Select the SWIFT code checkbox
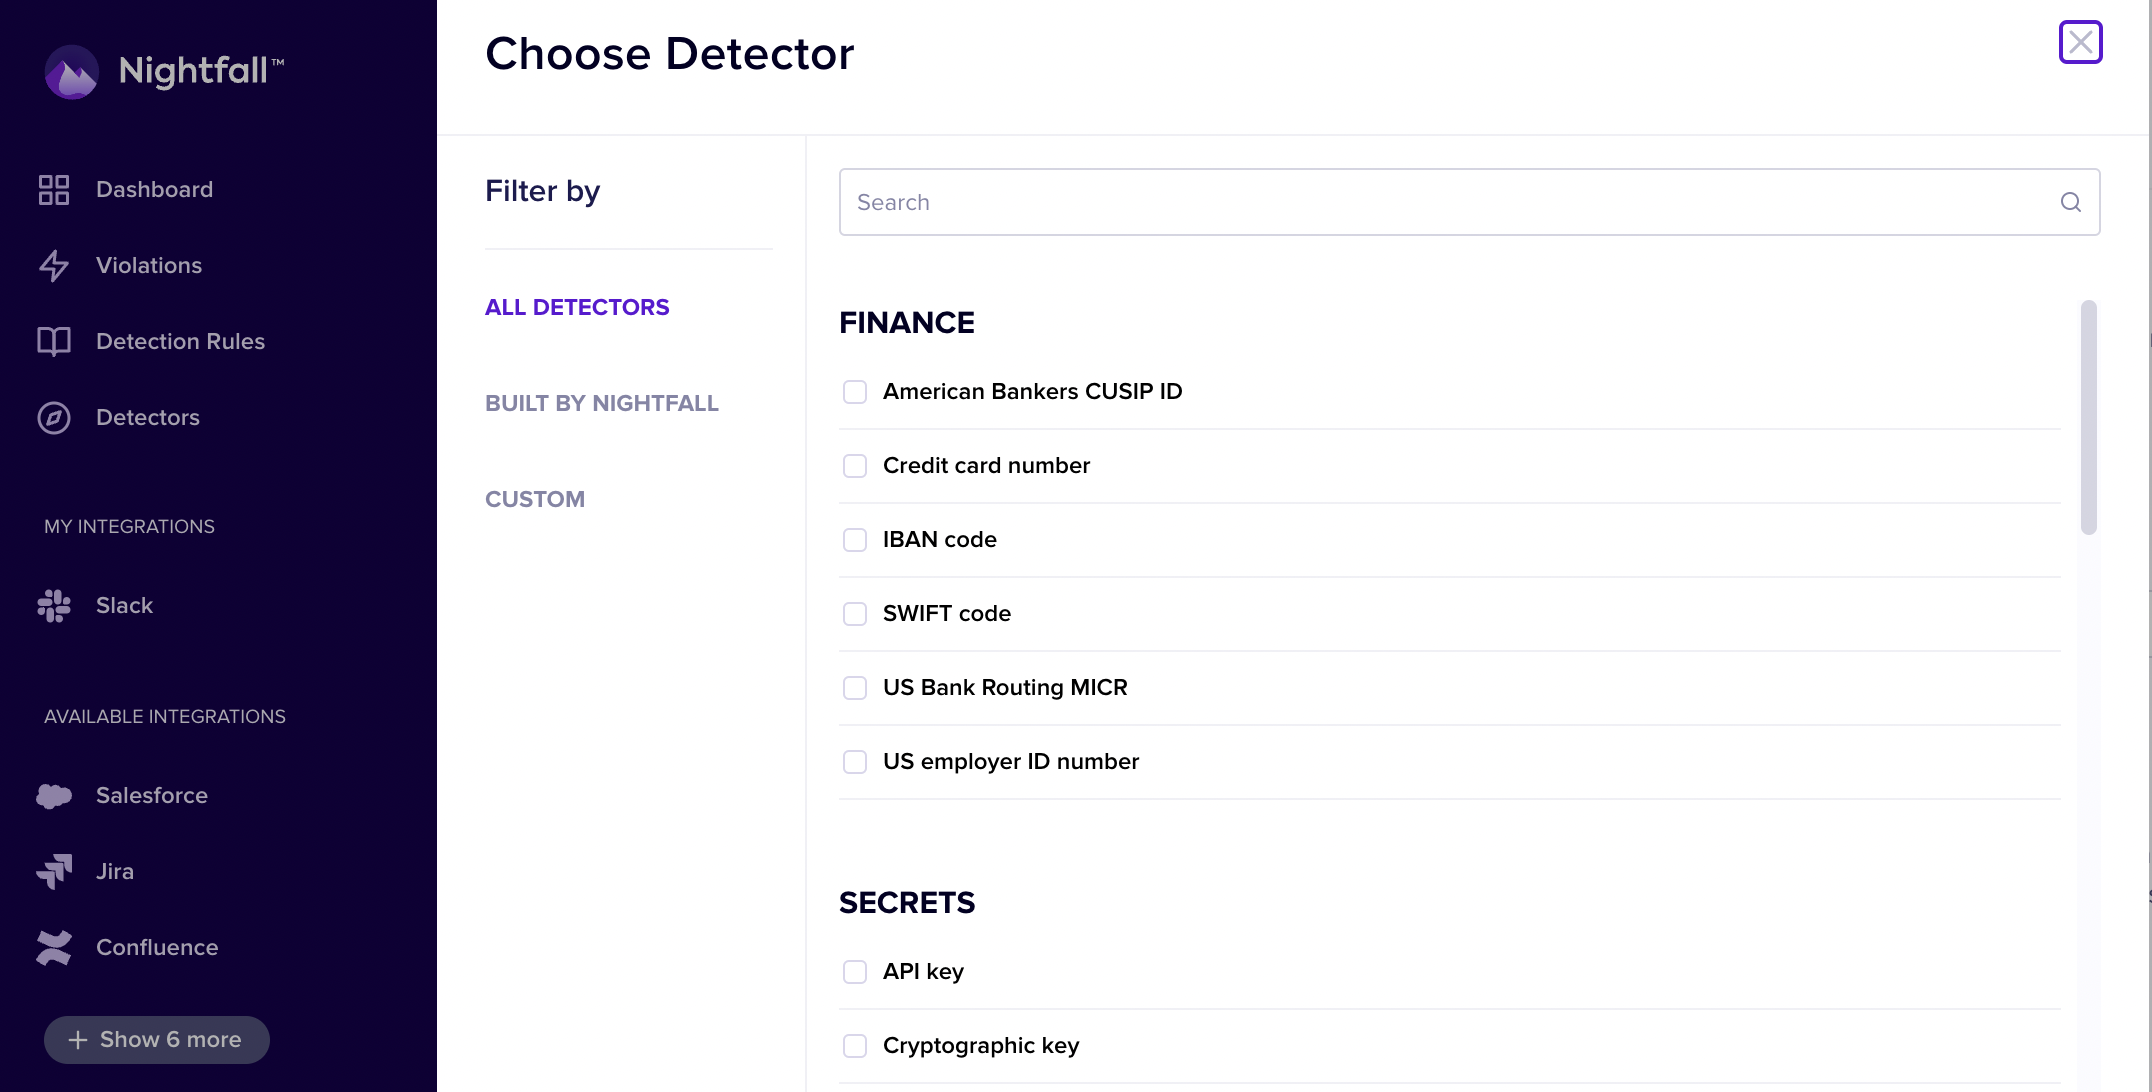Image resolution: width=2152 pixels, height=1092 pixels. pyautogui.click(x=855, y=614)
